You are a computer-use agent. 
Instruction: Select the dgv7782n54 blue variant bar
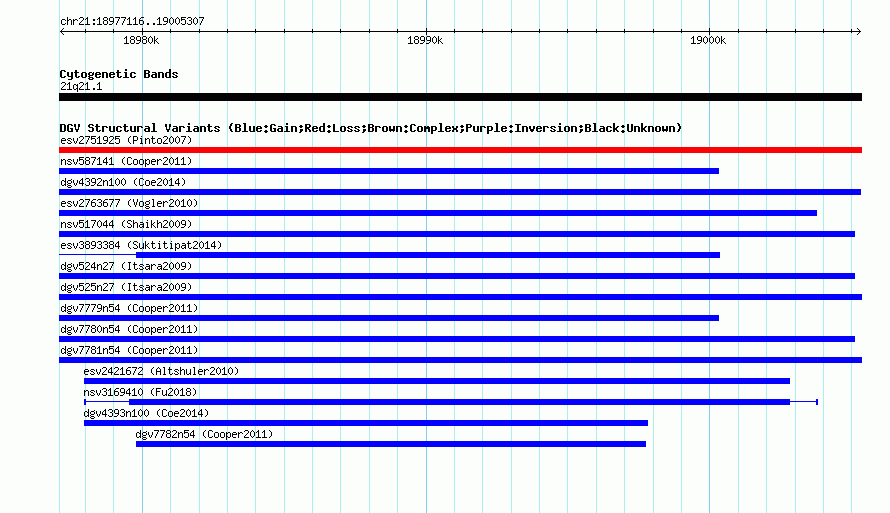[391, 444]
